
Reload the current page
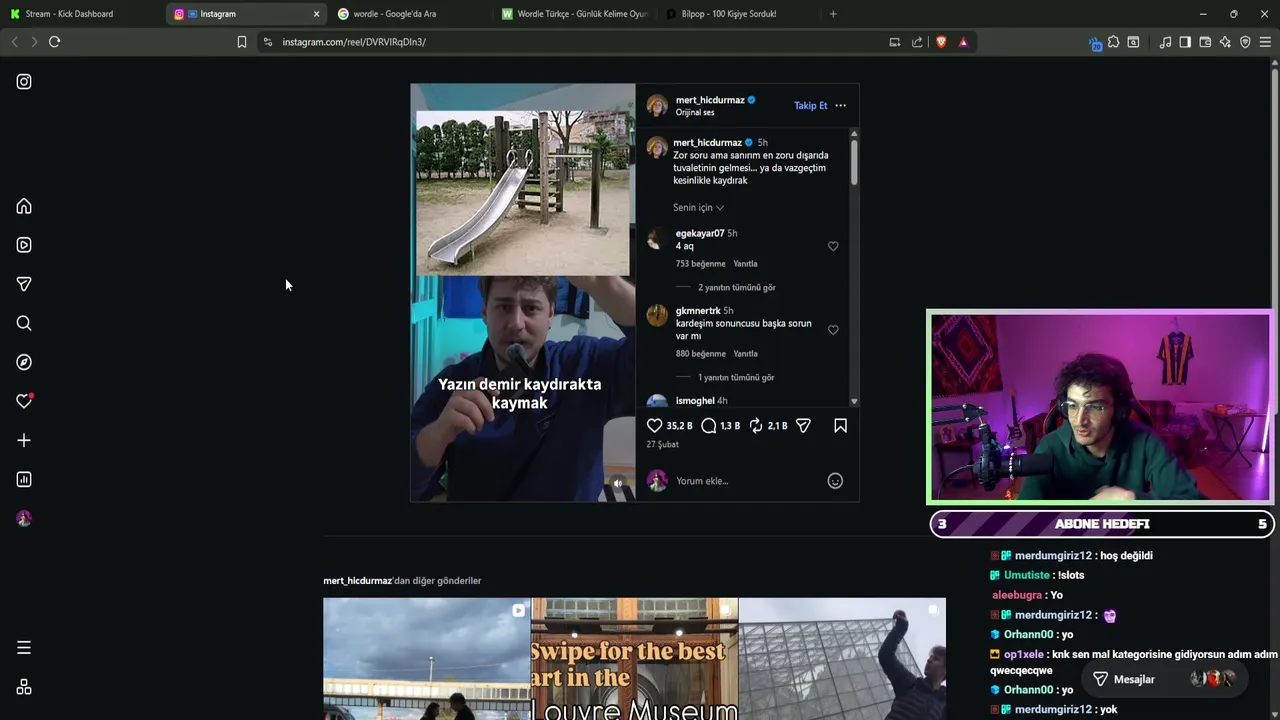(54, 42)
